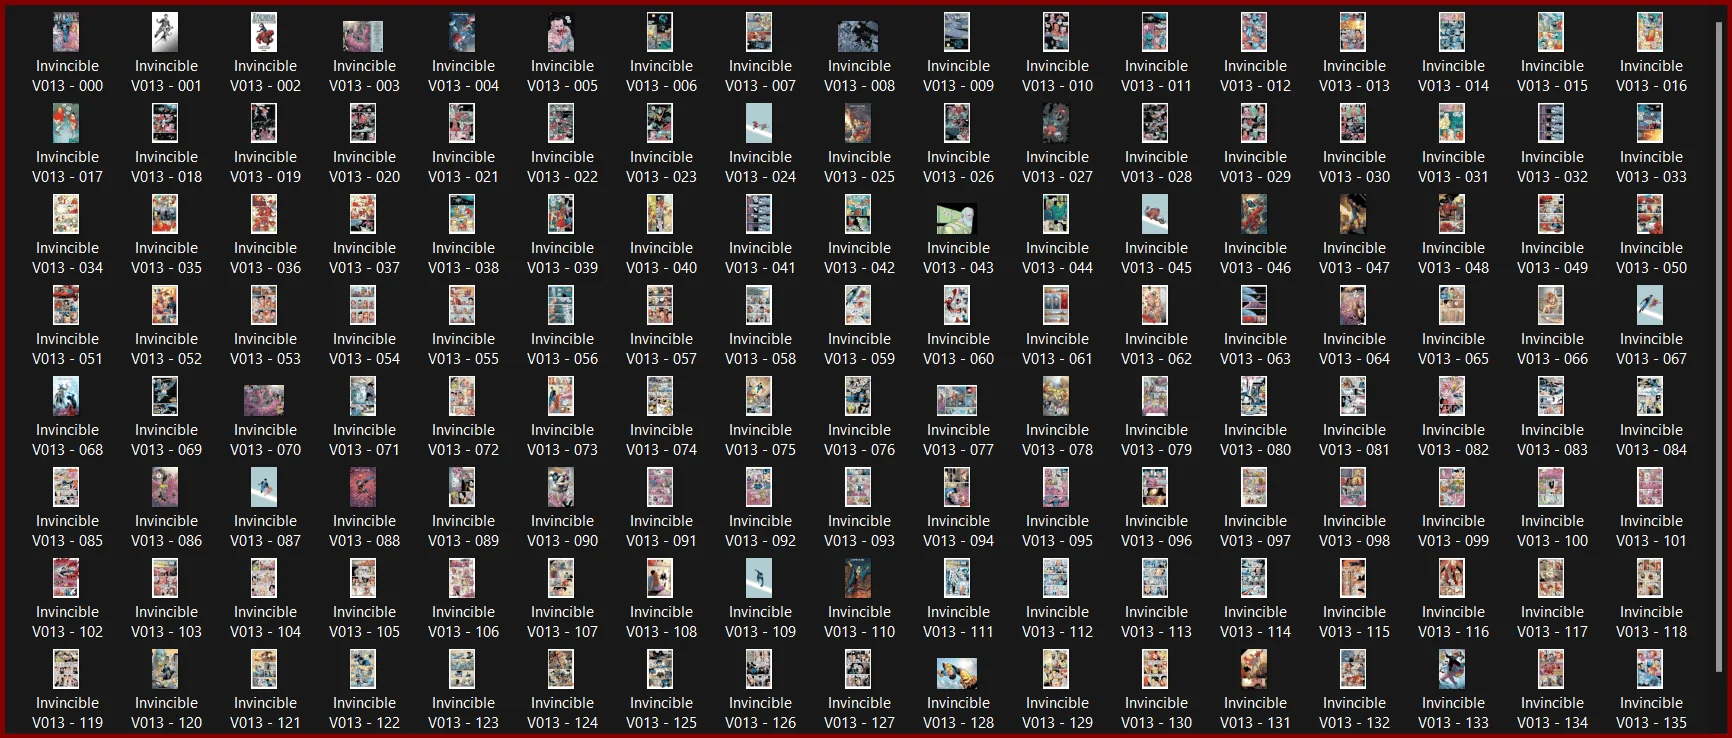
Task: Select the Invincible V013 - 043 thumbnail
Action: (x=957, y=218)
